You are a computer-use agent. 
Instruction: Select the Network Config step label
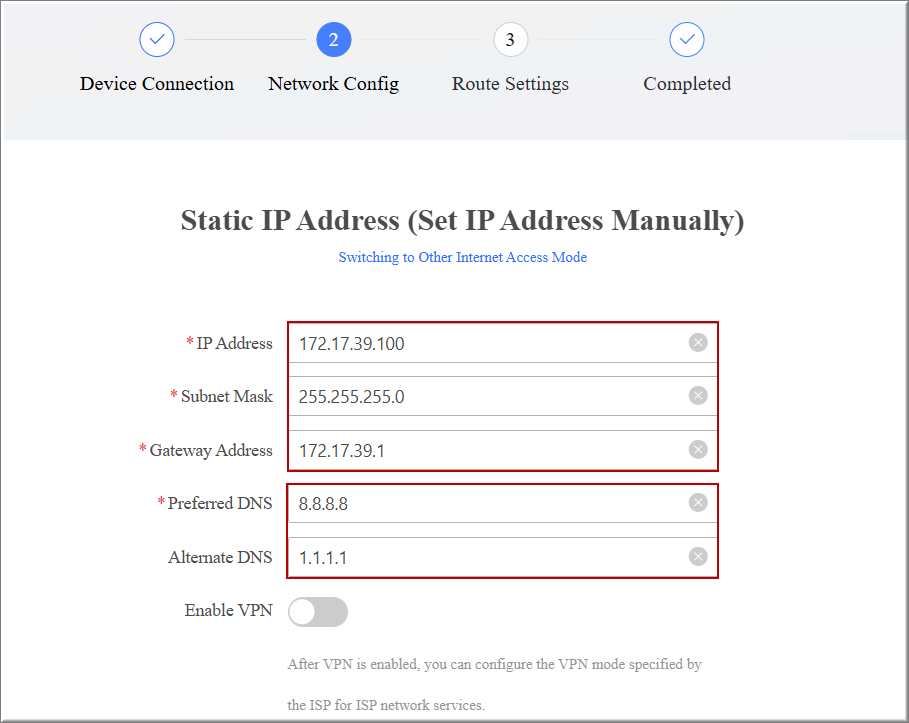333,84
